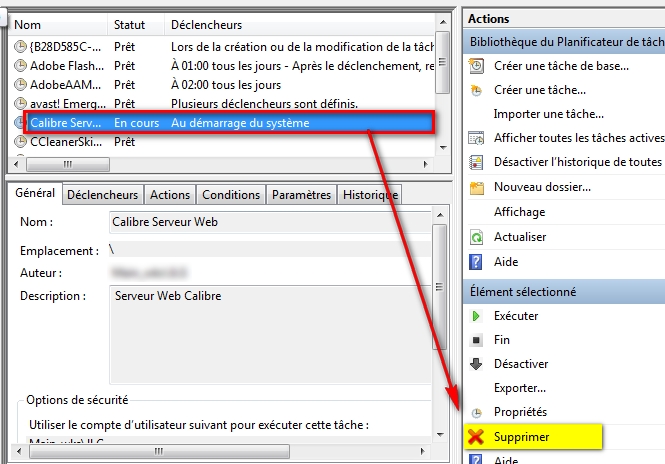Choose Exporter… for selected task
This screenshot has height=464, width=665.
point(520,388)
